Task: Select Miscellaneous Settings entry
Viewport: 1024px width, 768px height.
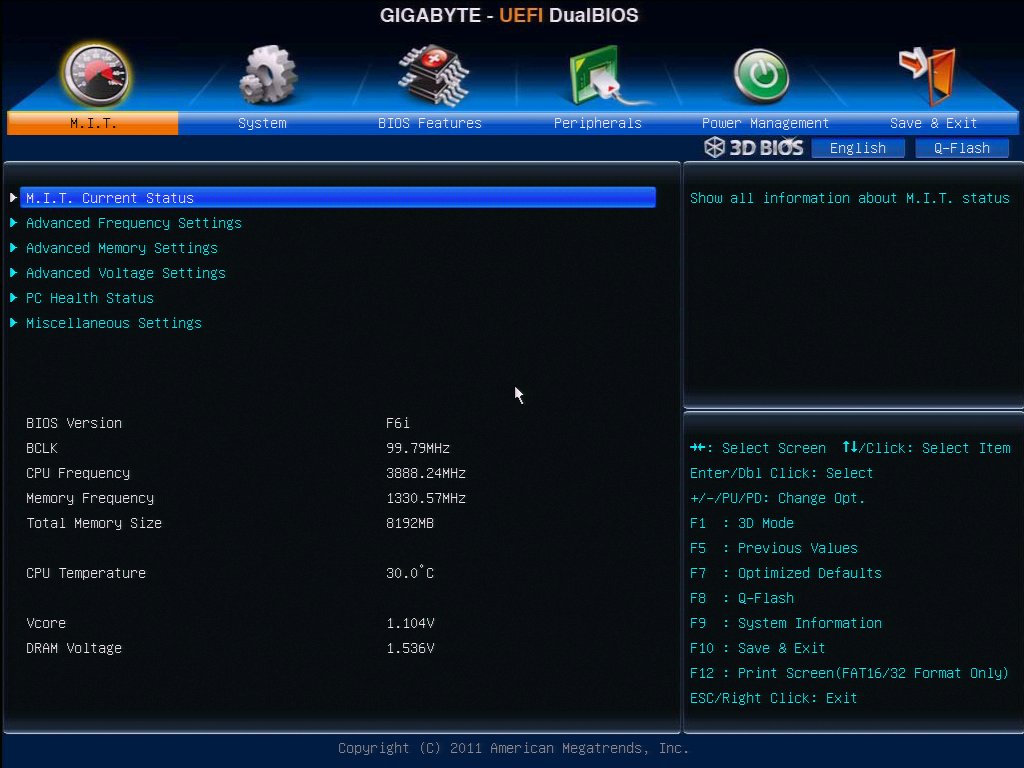Action: (113, 323)
